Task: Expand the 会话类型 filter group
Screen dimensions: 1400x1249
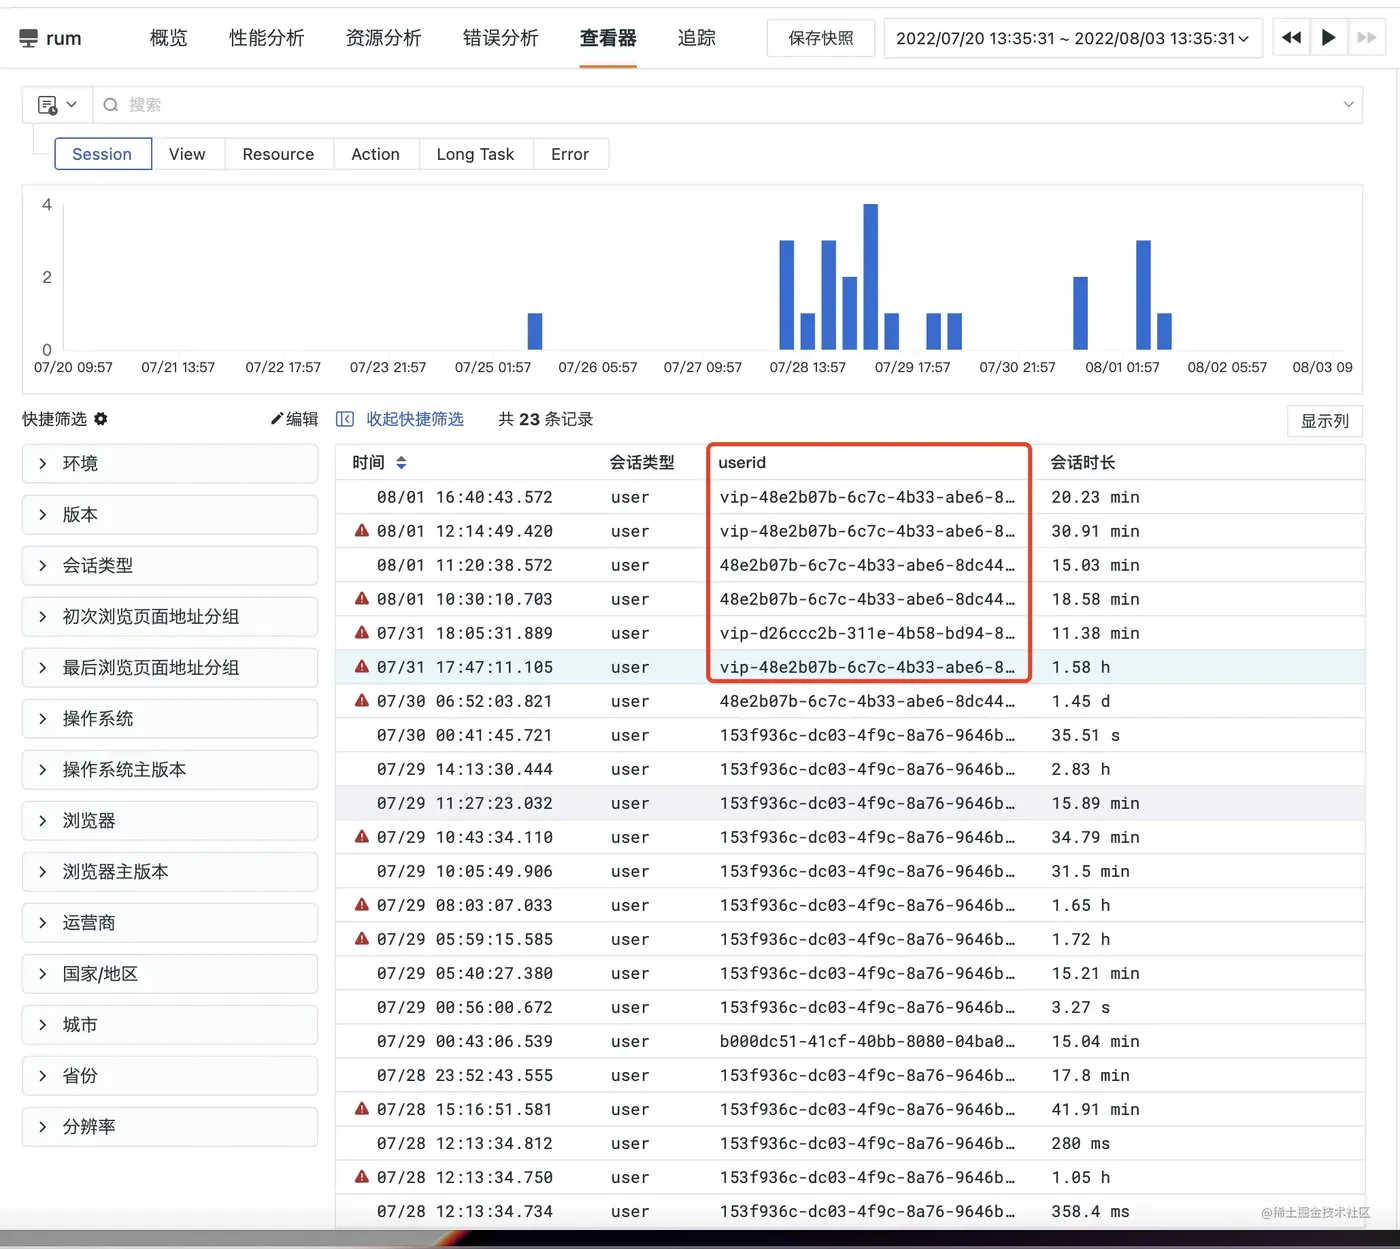Action: [170, 565]
